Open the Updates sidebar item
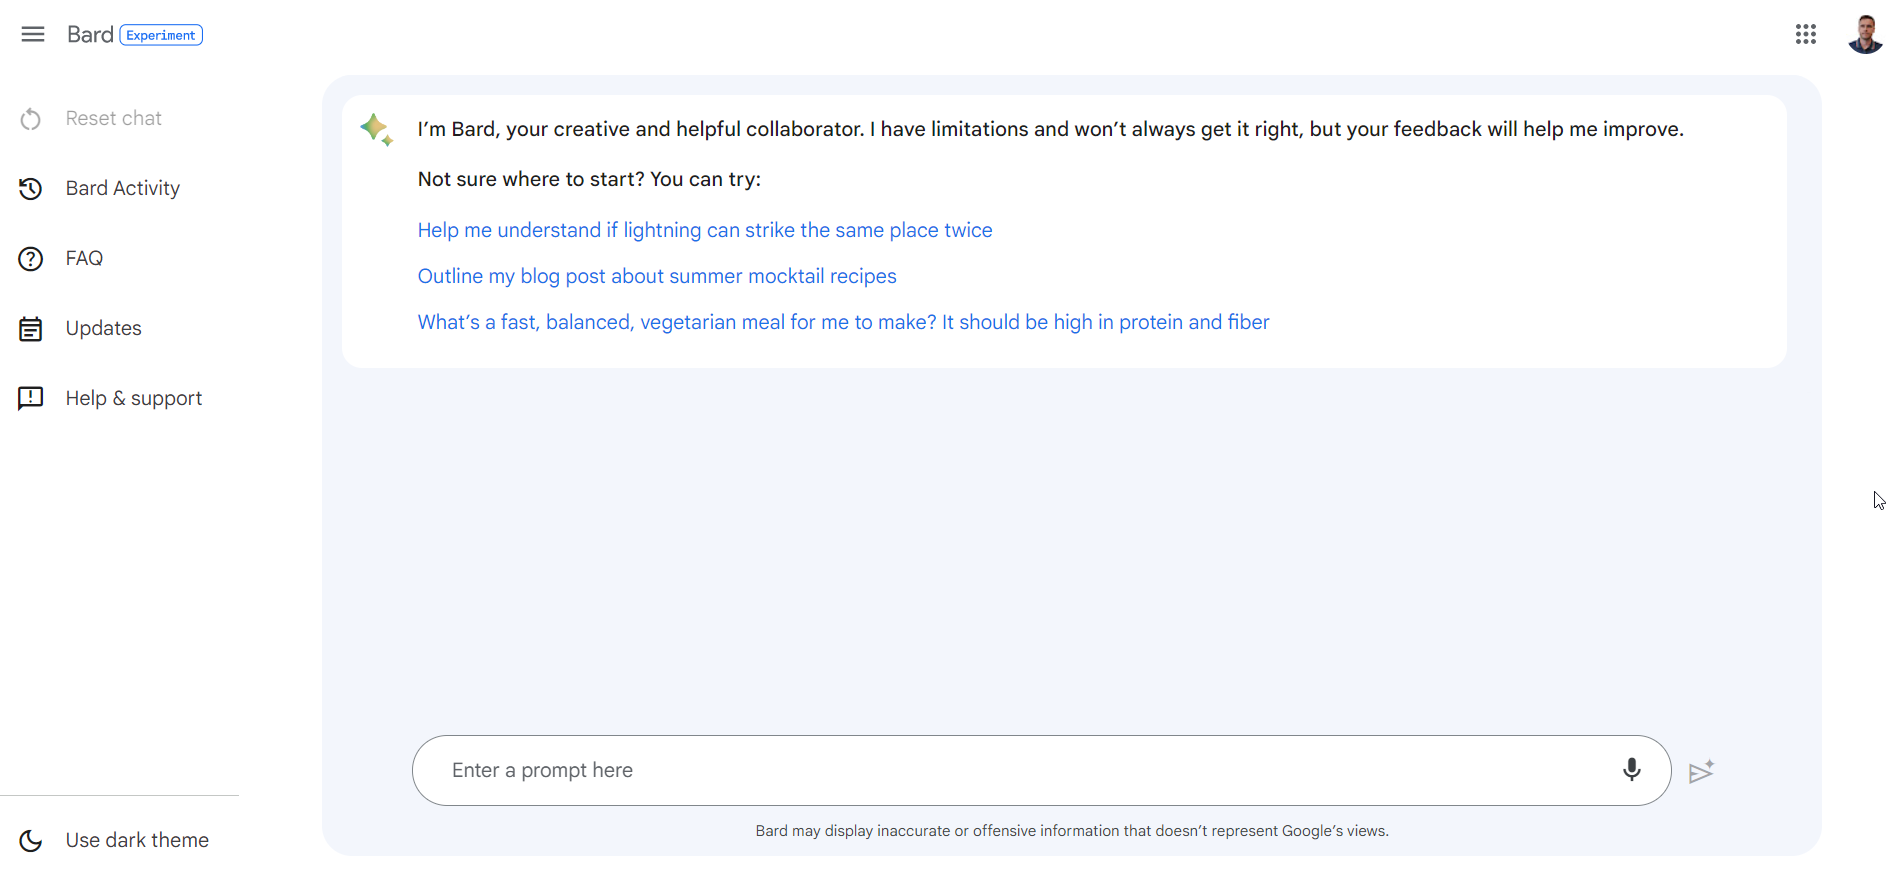This screenshot has height=872, width=1890. point(104,329)
